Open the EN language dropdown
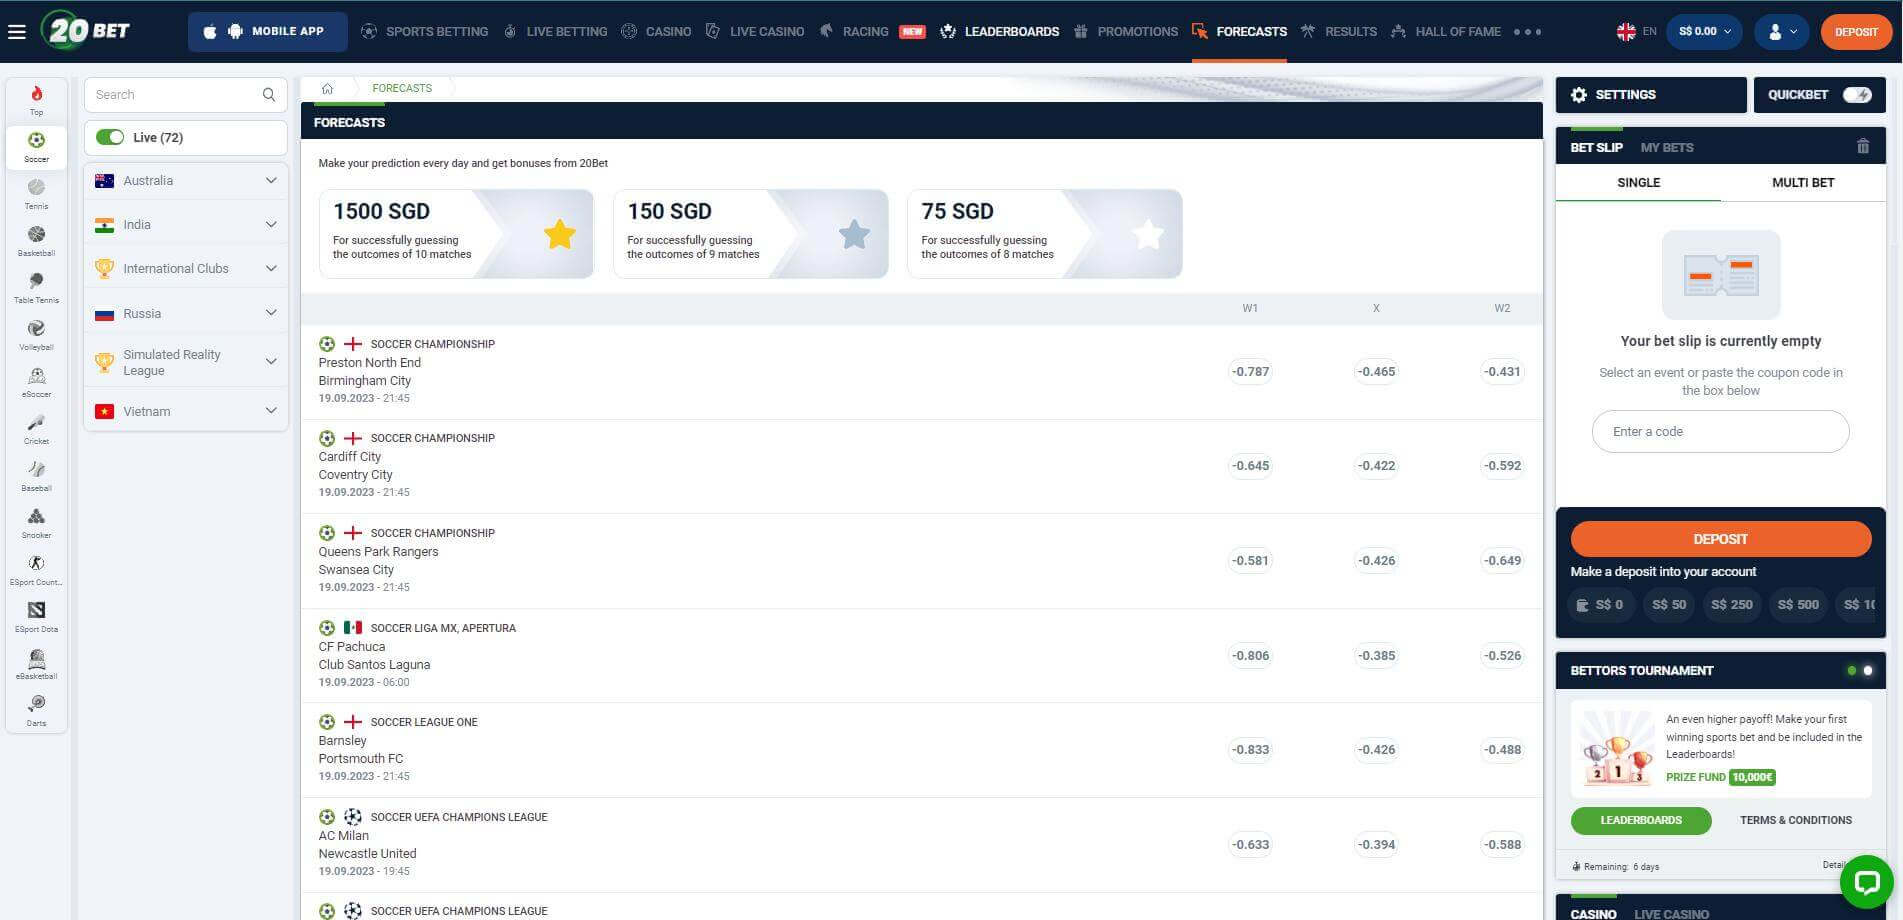The width and height of the screenshot is (1903, 920). [1636, 32]
